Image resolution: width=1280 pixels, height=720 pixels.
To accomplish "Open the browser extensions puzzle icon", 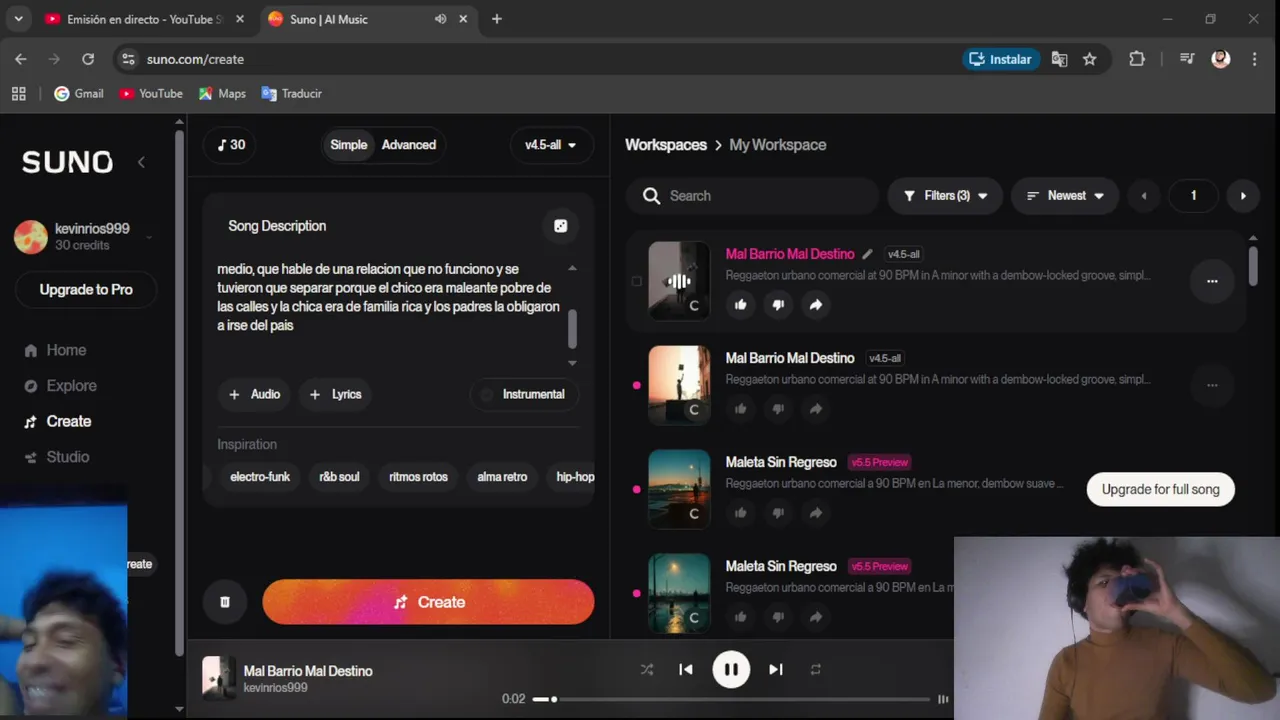I will click(1137, 59).
